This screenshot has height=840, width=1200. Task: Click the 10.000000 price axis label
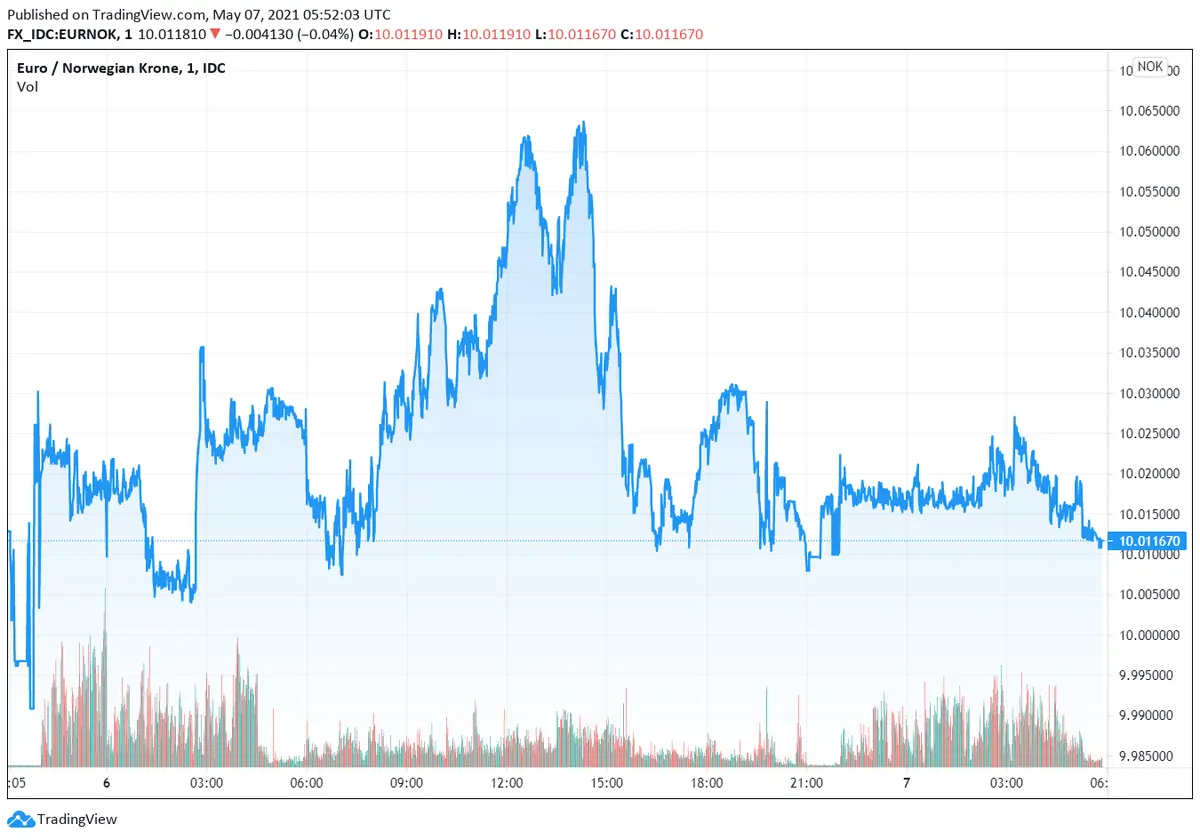pos(1149,635)
